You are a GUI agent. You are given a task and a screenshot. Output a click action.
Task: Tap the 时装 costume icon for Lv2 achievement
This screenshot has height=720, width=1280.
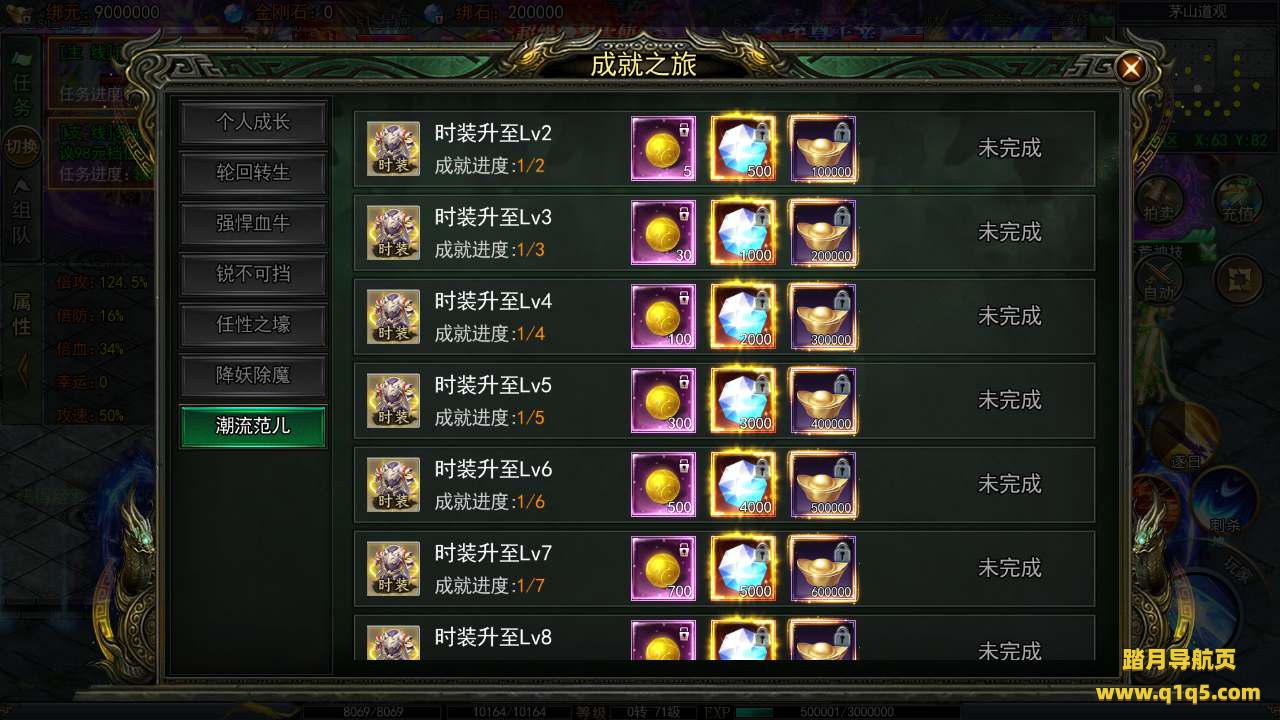[x=393, y=148]
